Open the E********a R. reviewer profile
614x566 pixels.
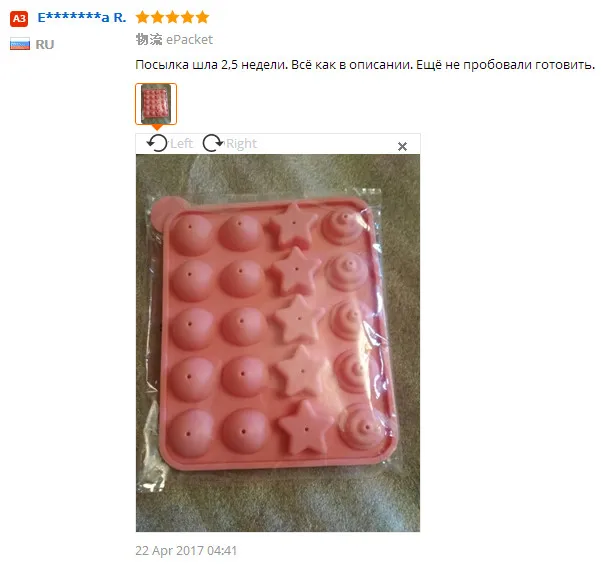point(82,17)
